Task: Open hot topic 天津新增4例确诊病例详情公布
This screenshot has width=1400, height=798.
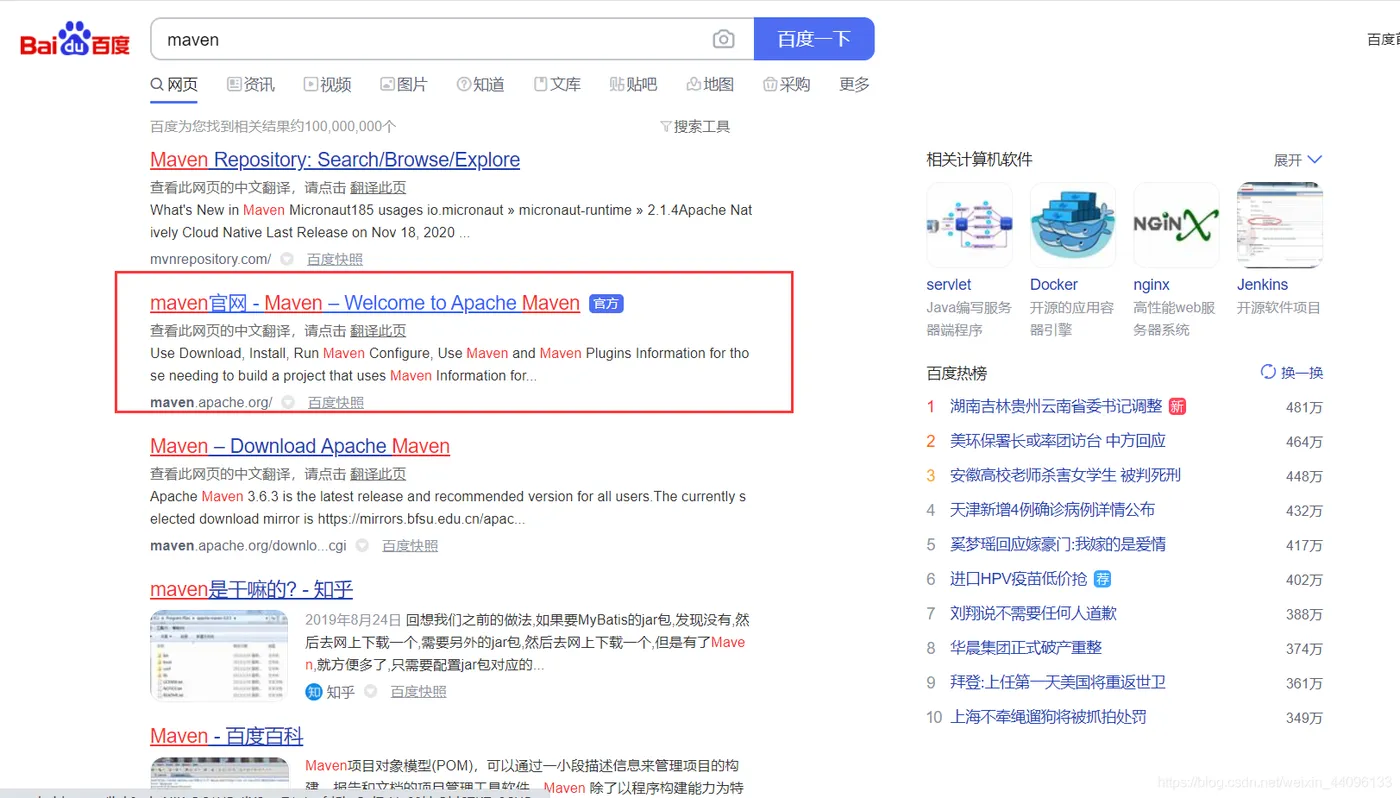Action: click(x=1052, y=509)
